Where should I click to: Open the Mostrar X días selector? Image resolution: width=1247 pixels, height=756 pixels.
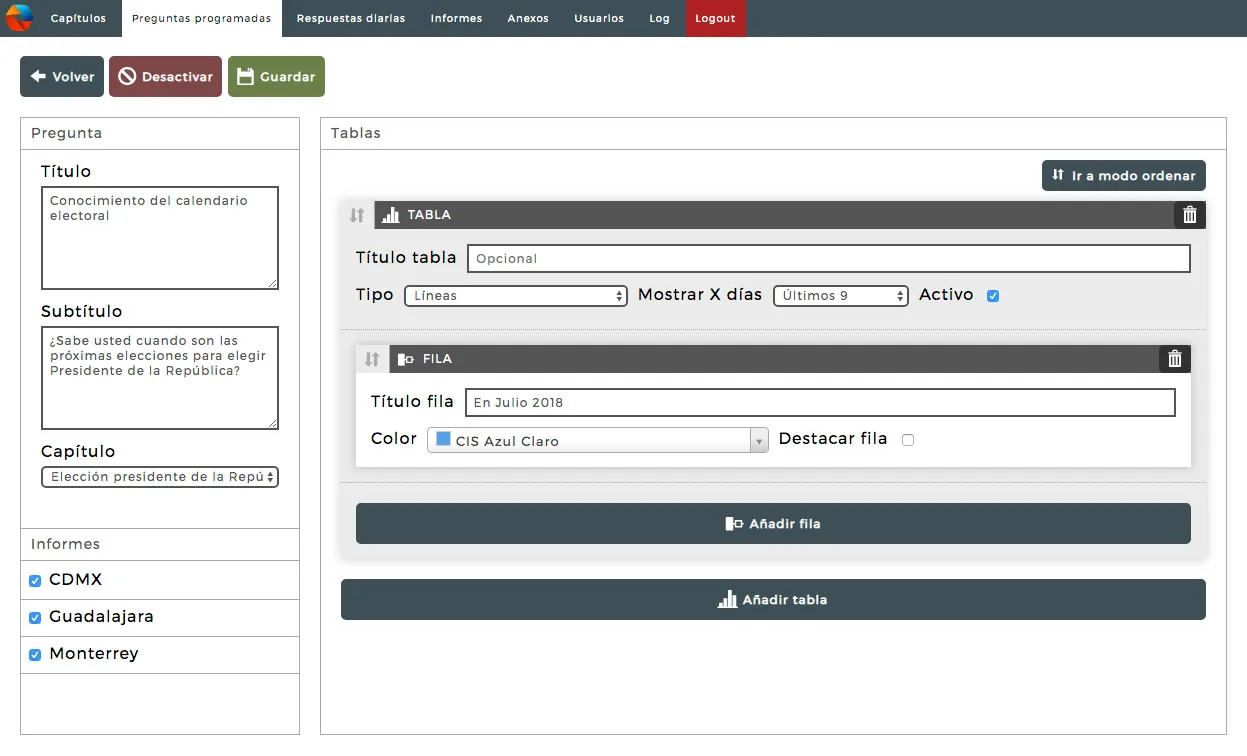point(840,295)
